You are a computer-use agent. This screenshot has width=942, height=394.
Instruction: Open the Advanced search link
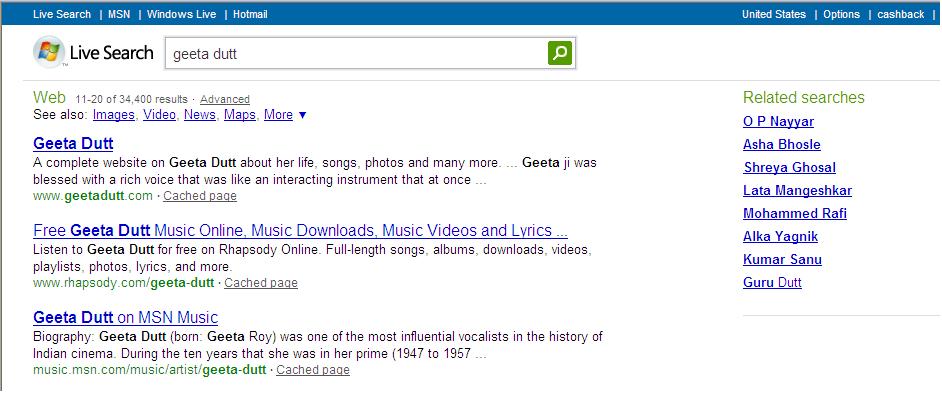(225, 99)
